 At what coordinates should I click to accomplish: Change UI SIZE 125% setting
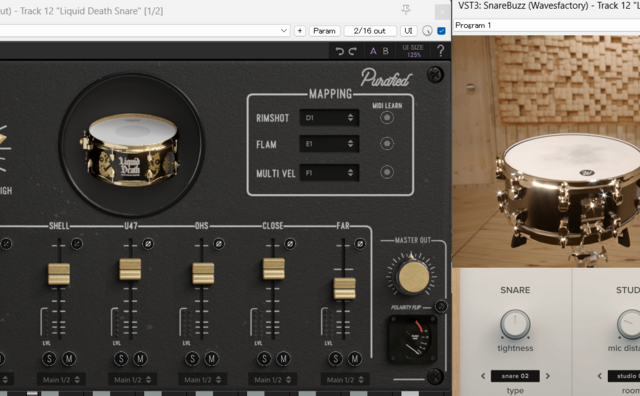point(413,51)
